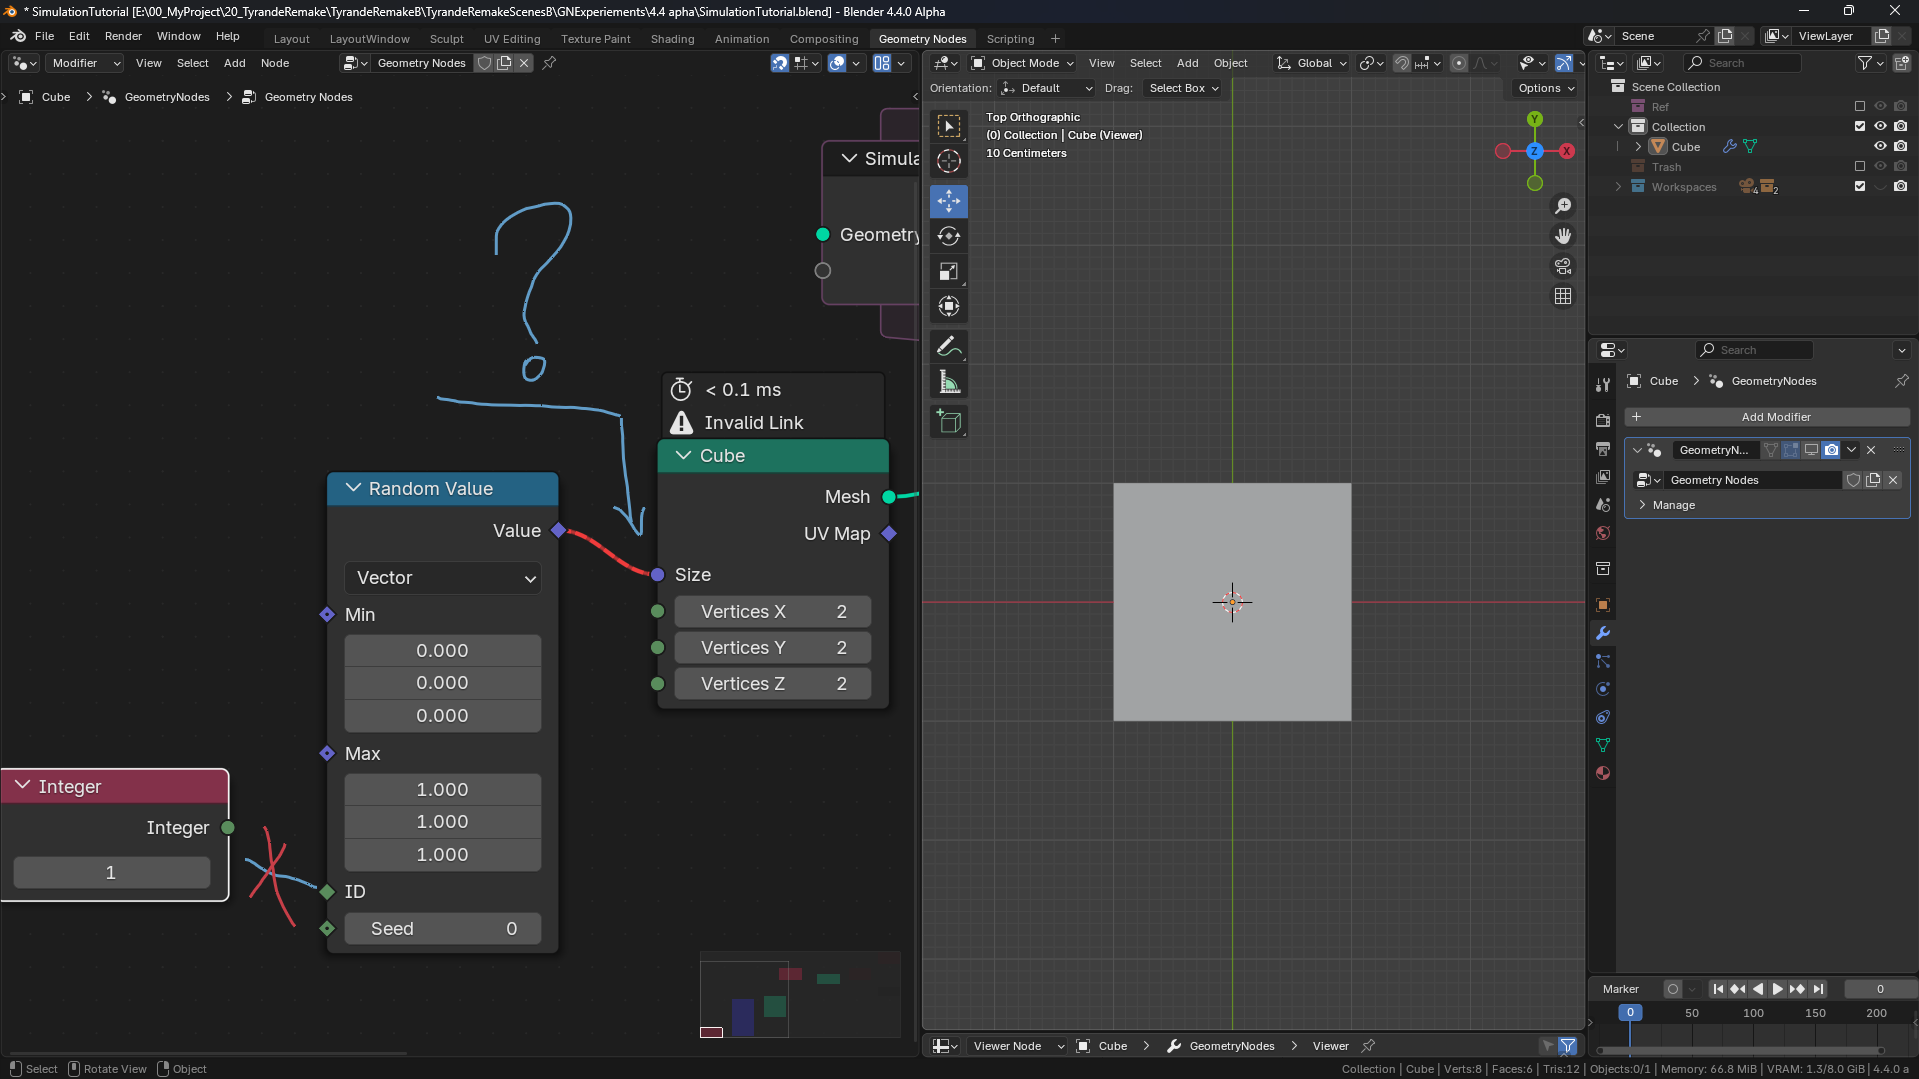Expand the Manage panel in modifier
The height and width of the screenshot is (1079, 1919).
tap(1673, 505)
